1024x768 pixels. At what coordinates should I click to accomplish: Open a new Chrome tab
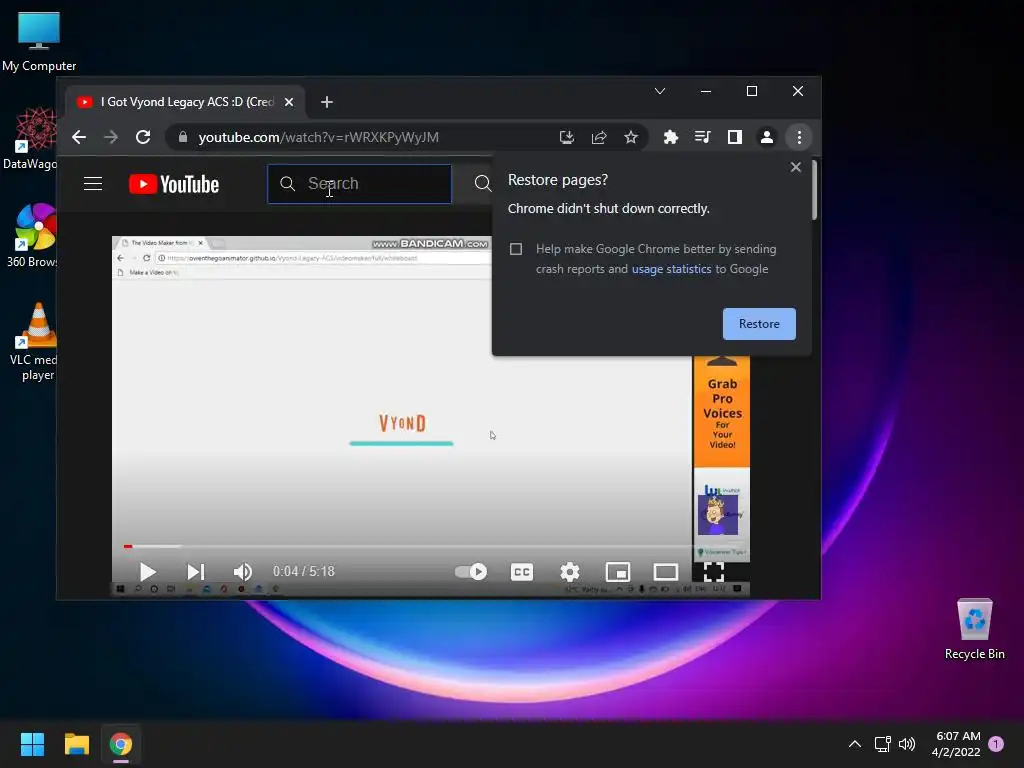[327, 102]
